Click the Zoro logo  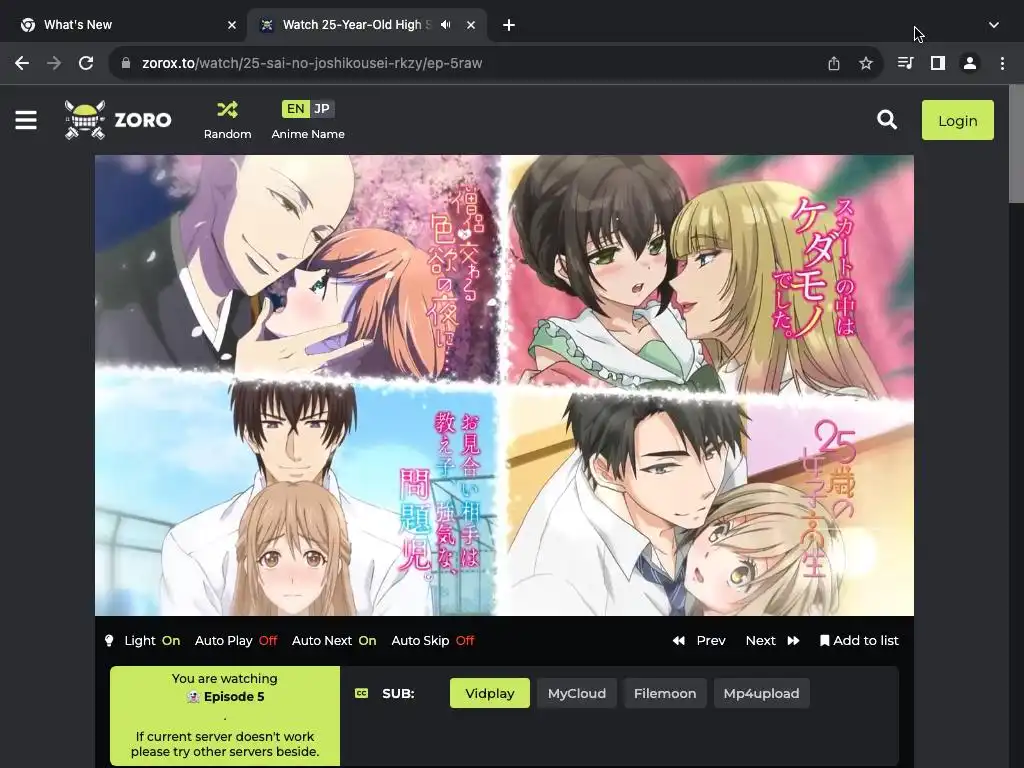118,120
